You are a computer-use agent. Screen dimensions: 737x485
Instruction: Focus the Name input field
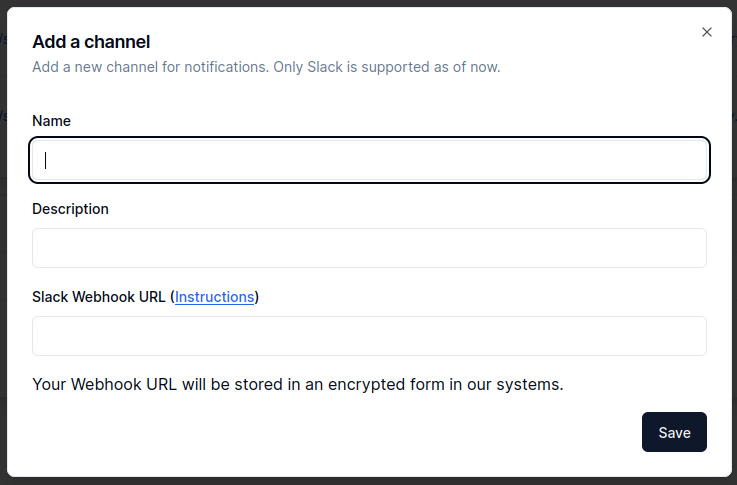coord(369,160)
